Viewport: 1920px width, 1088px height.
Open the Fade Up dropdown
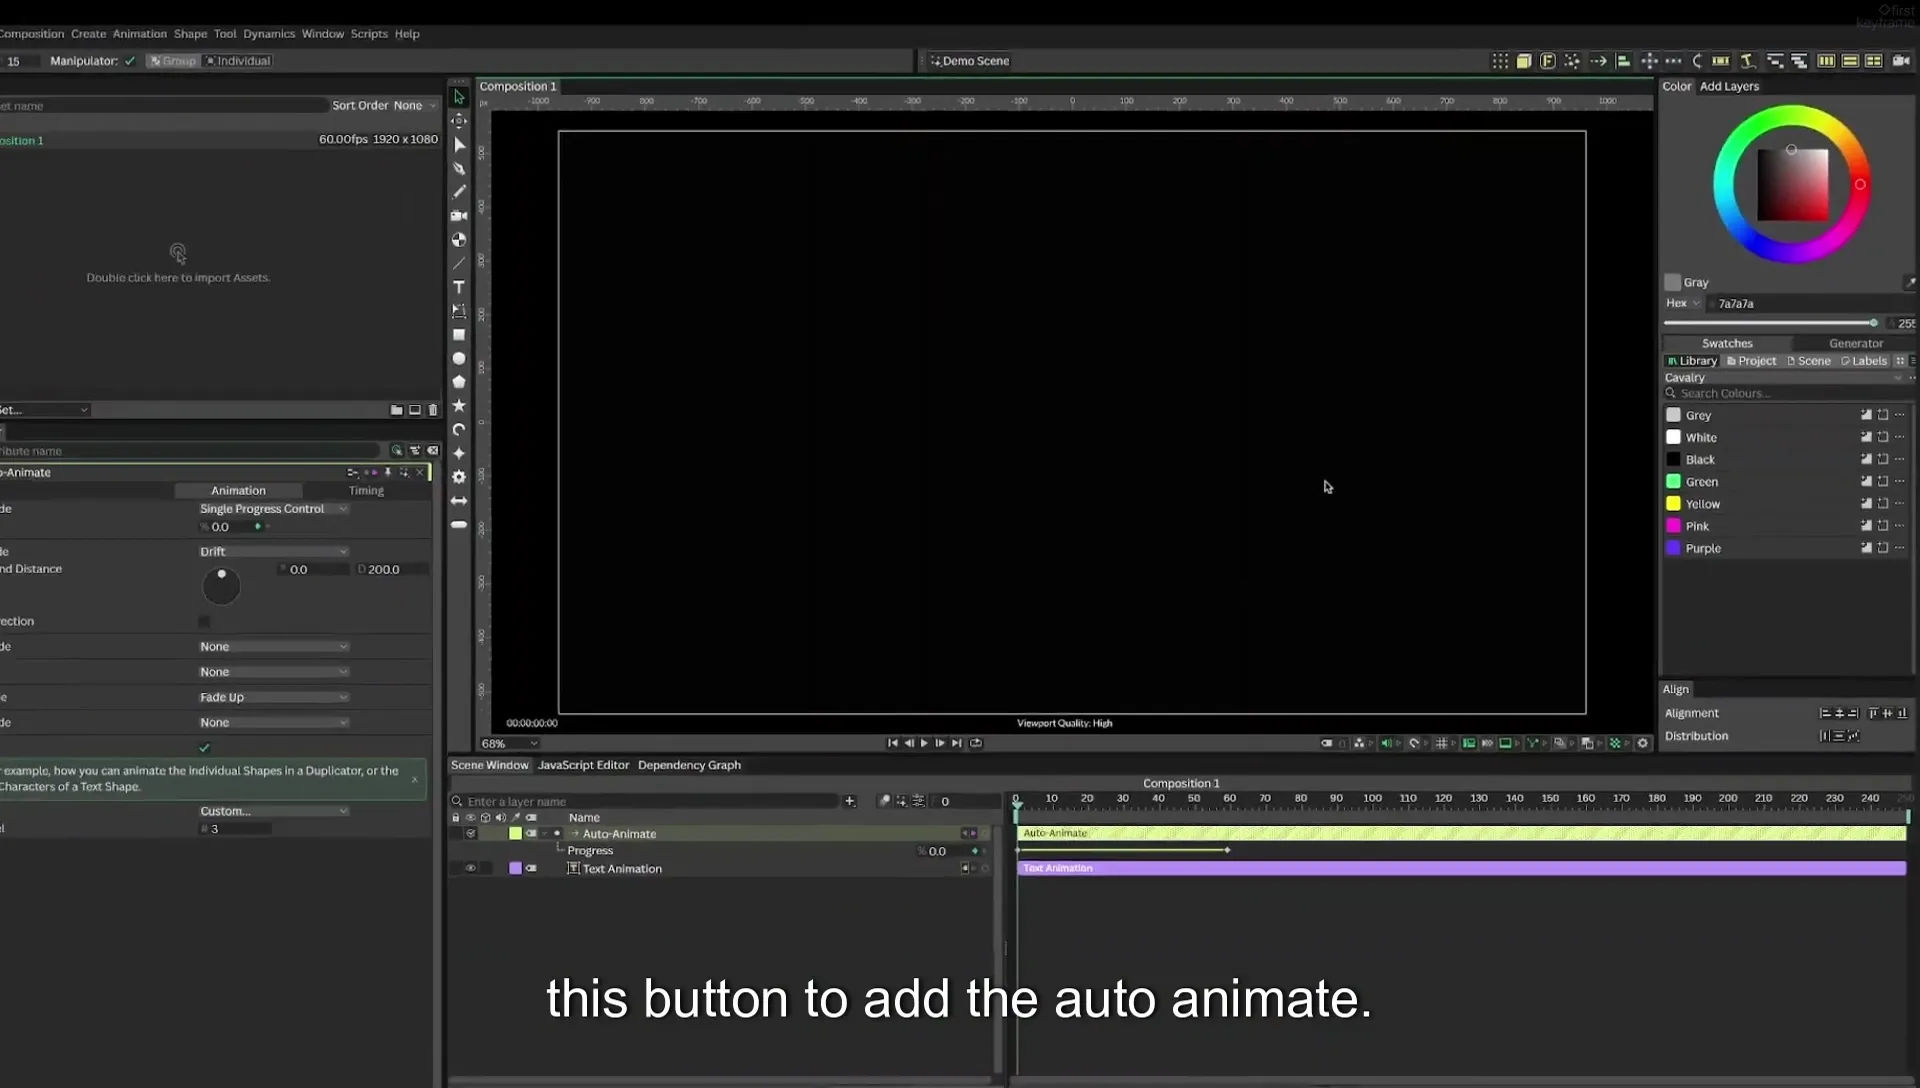pos(273,697)
